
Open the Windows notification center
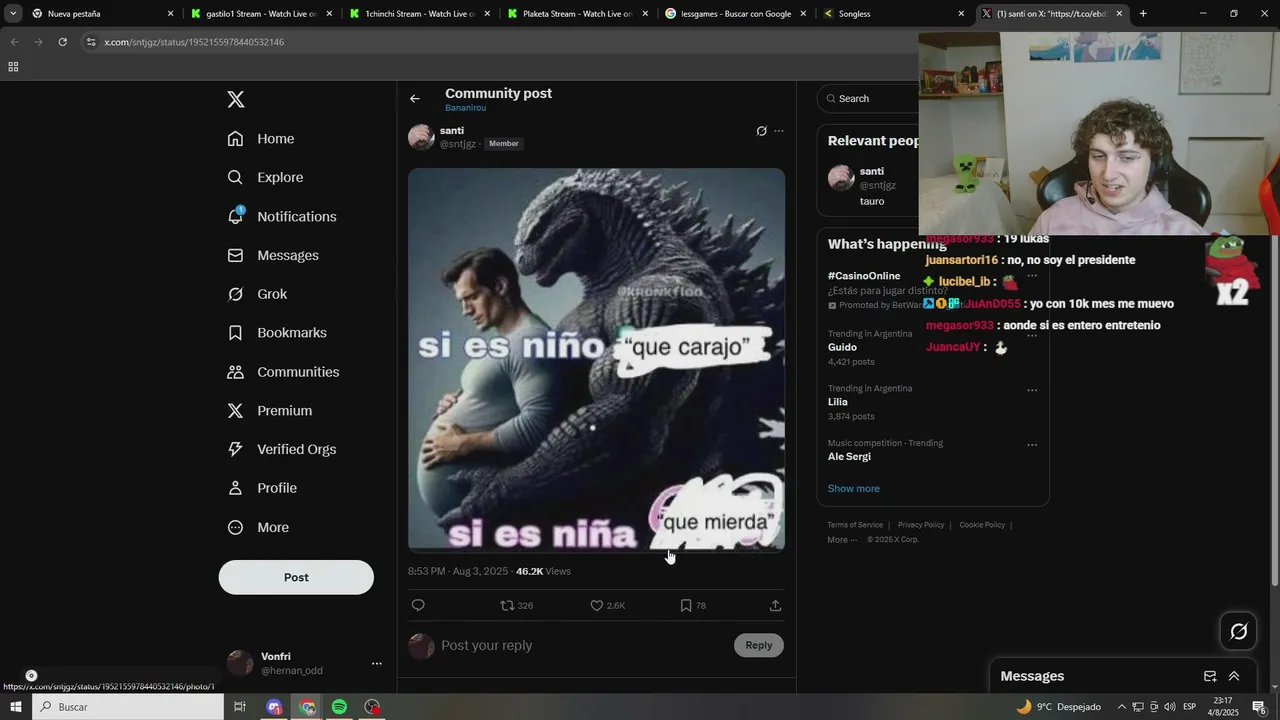coord(1259,707)
